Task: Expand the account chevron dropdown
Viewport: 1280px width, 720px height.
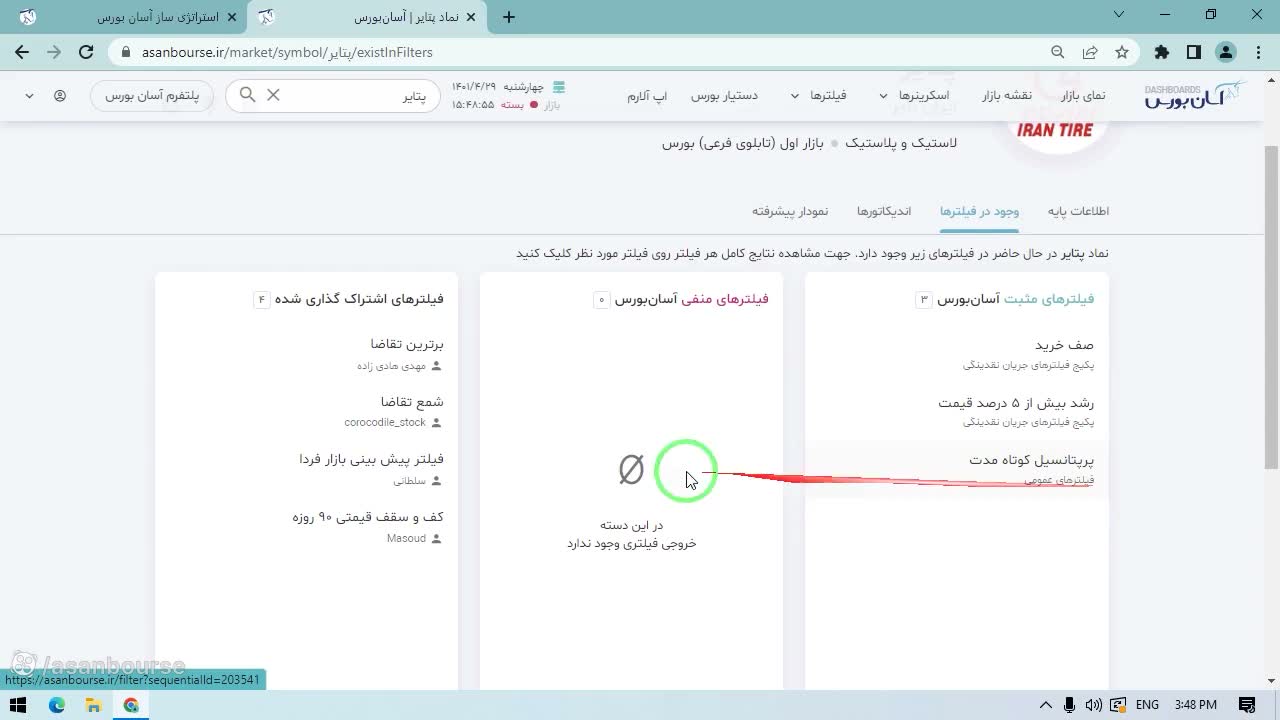Action: [29, 96]
